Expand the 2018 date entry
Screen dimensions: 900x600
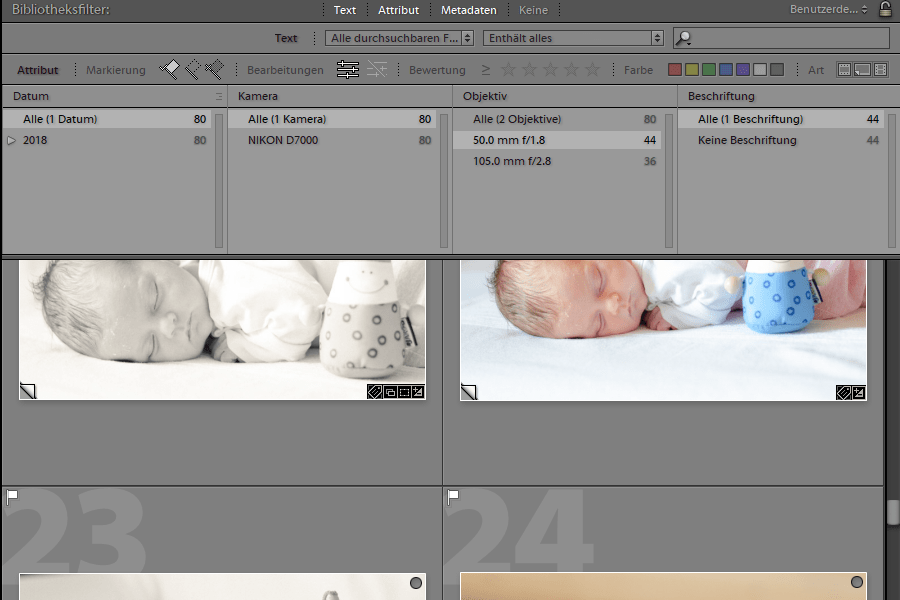coord(12,141)
